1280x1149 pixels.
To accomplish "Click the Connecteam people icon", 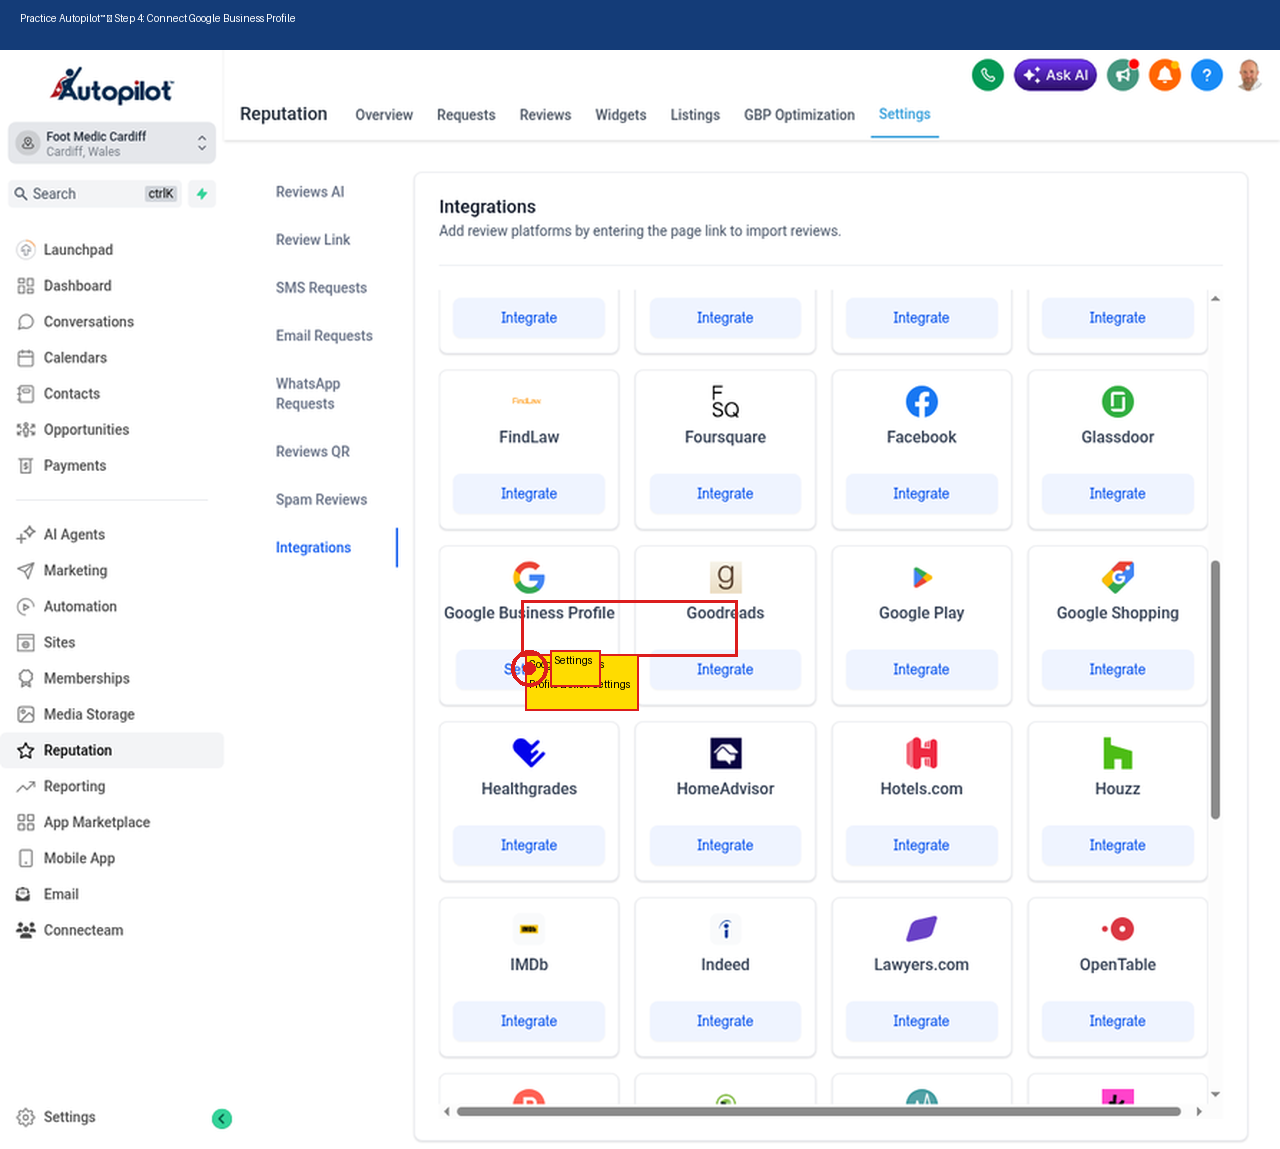I will 26,931.
